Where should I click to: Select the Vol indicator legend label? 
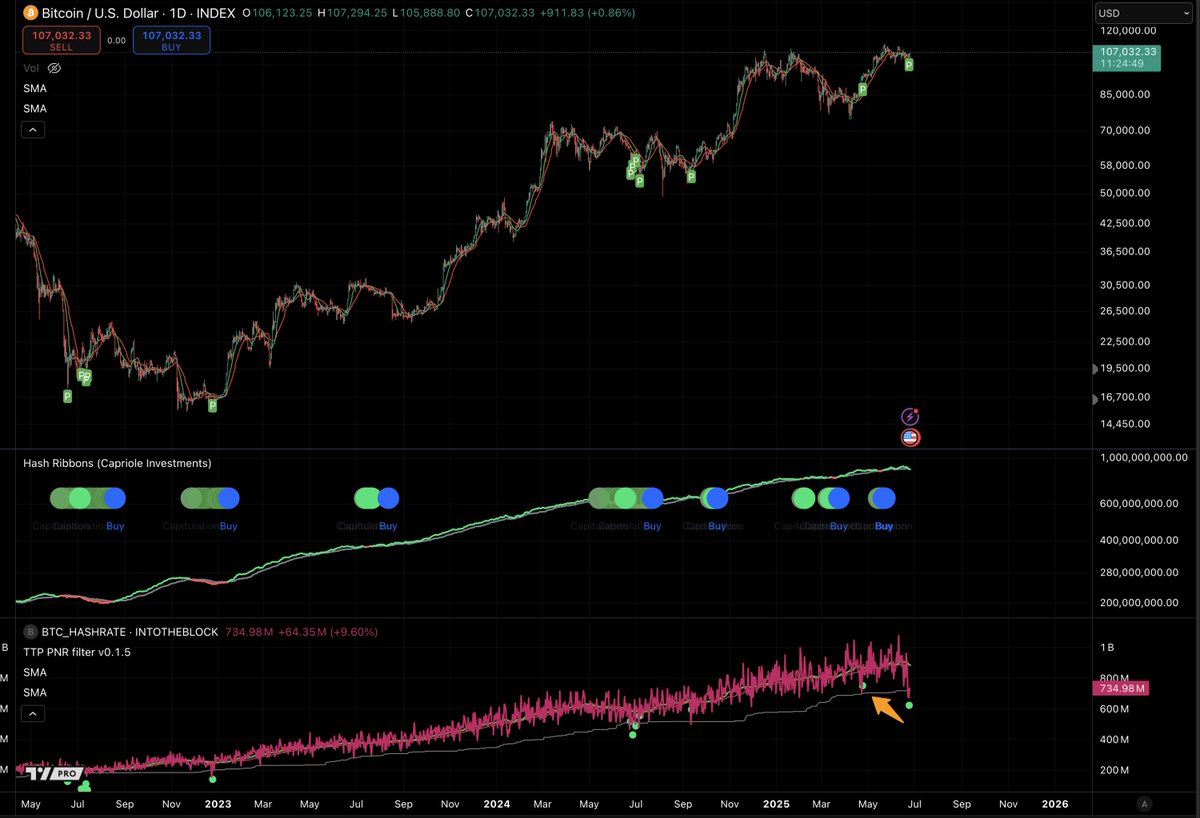point(32,68)
